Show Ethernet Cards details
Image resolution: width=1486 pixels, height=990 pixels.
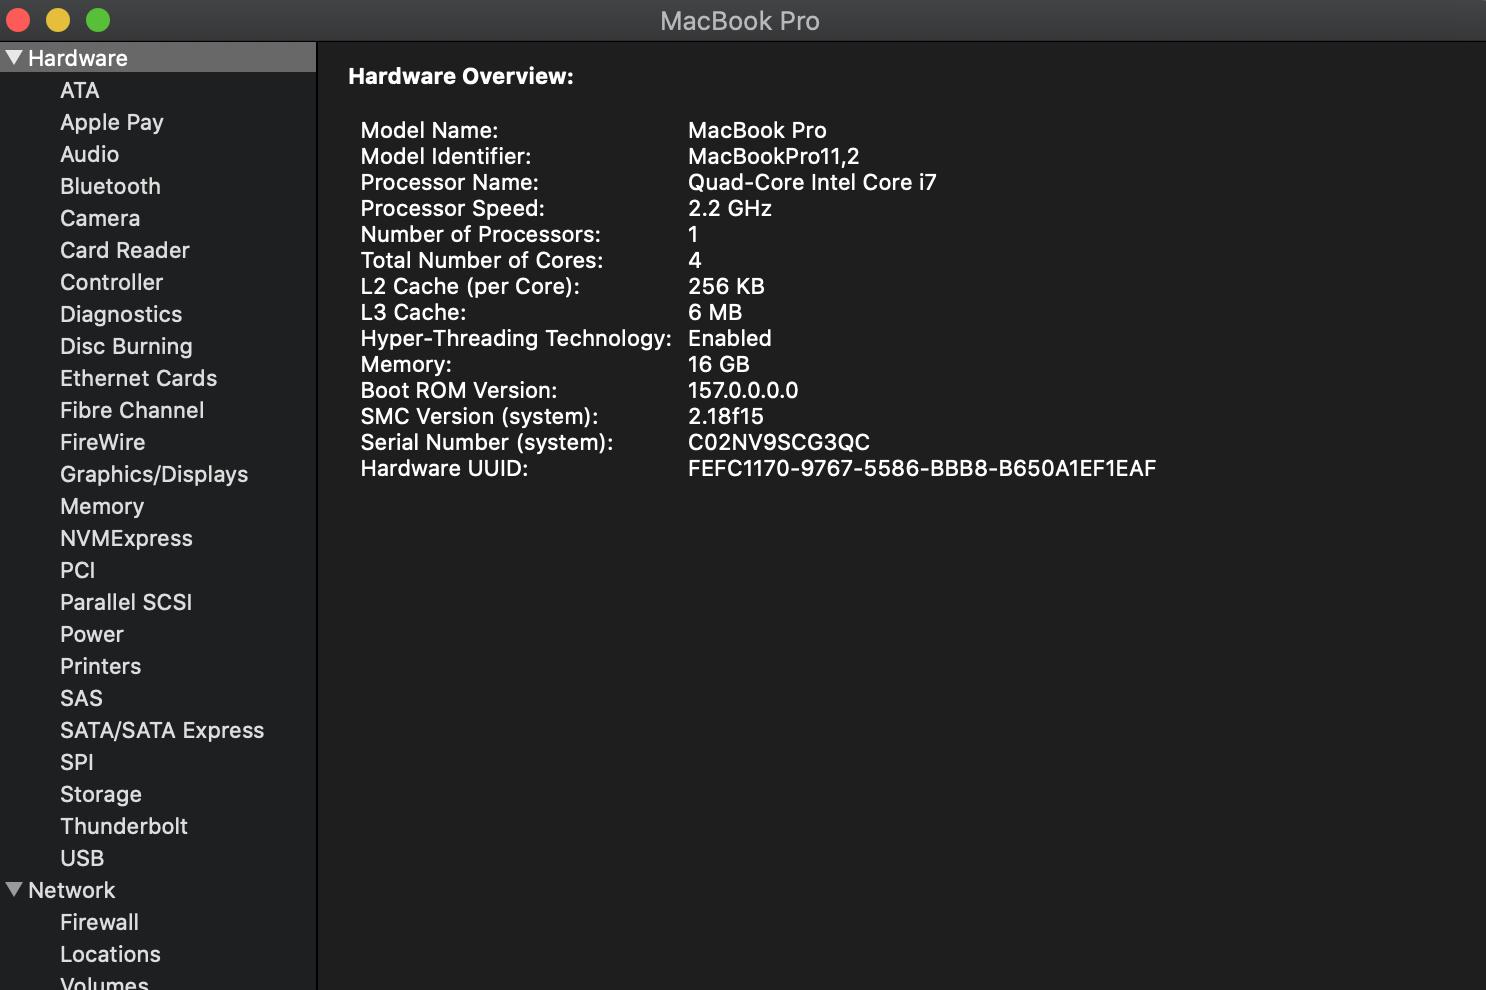pyautogui.click(x=138, y=378)
